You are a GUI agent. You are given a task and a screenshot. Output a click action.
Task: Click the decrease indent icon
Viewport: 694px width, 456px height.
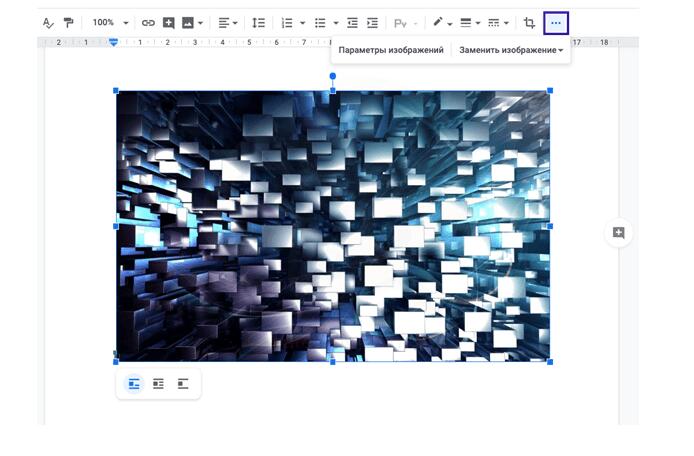(352, 22)
